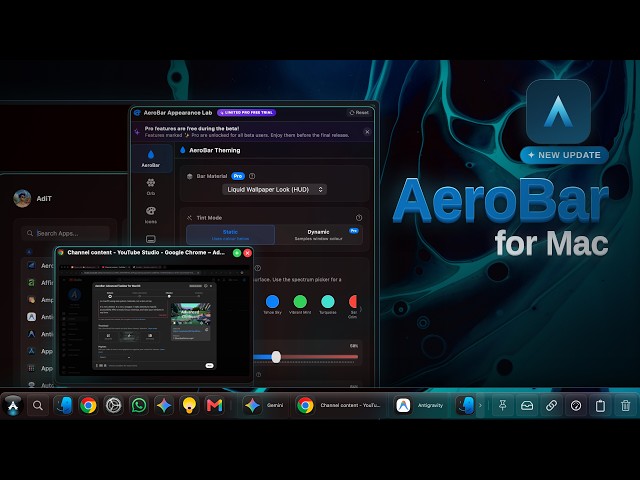The image size is (640, 480).
Task: Pick the Vibrant Mint green swatch
Action: 300,302
